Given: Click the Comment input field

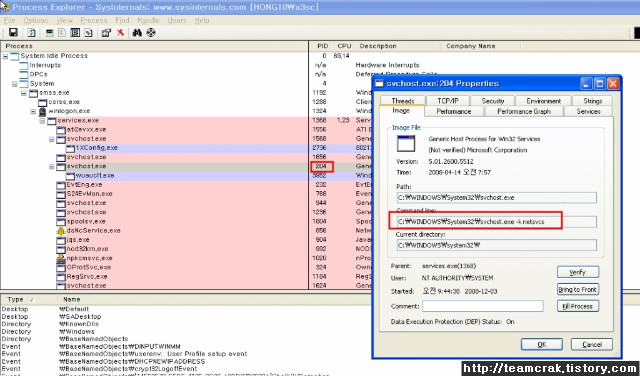Looking at the screenshot, I should [482, 306].
